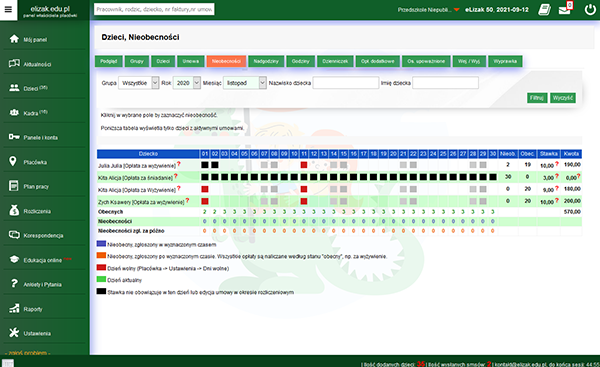The image size is (600, 367).
Task: Open the Wej / Wyj tab
Action: pos(469,61)
